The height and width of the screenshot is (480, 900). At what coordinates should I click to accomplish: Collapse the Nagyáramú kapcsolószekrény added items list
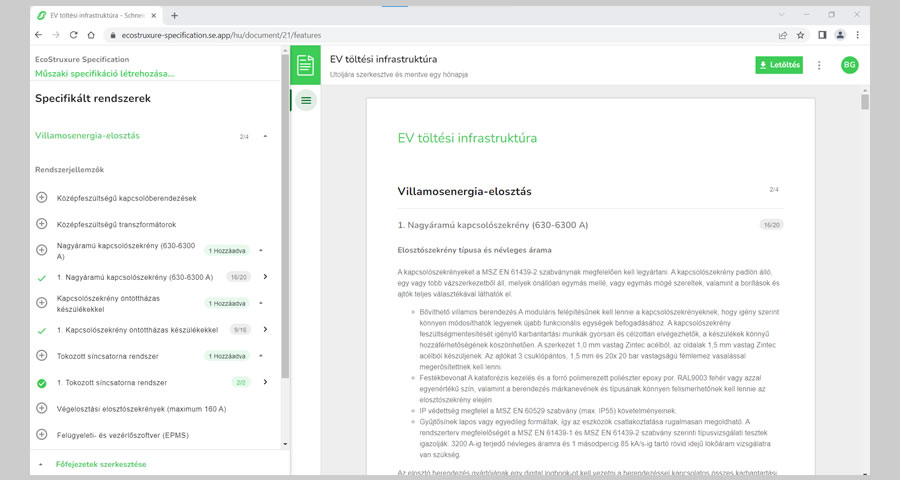point(261,250)
